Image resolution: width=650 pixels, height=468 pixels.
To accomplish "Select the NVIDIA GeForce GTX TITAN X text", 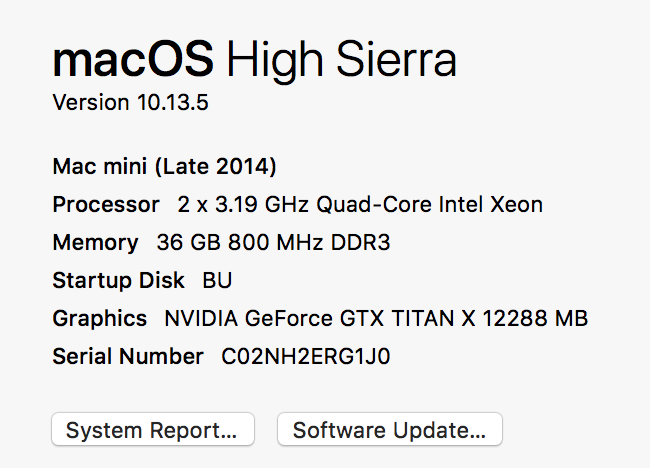I will (x=320, y=318).
